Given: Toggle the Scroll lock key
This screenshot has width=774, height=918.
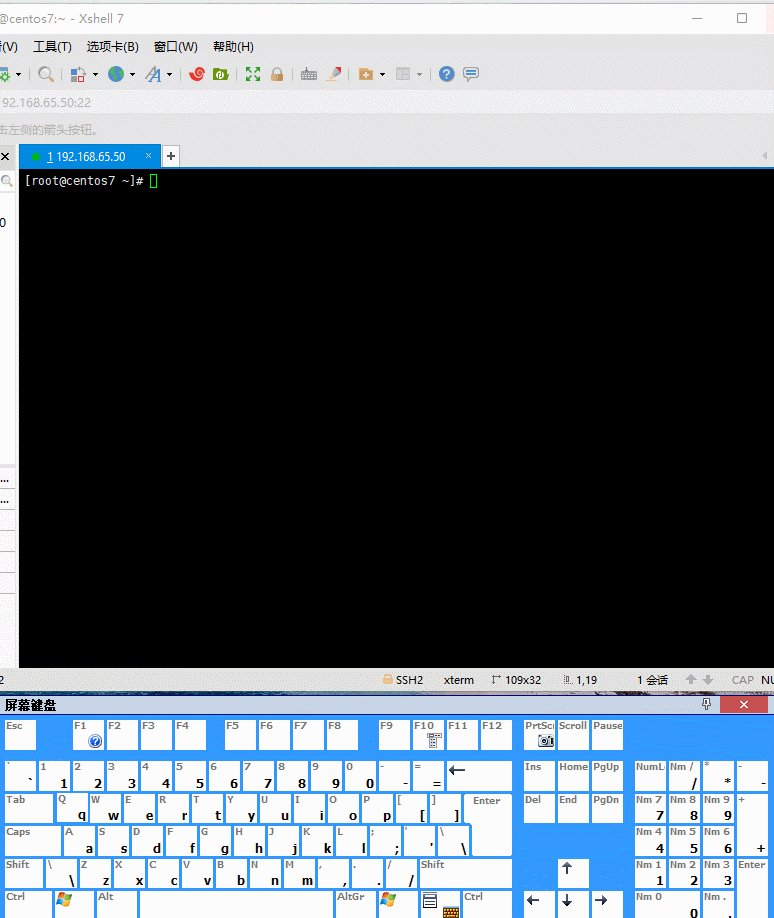Looking at the screenshot, I should coord(573,734).
